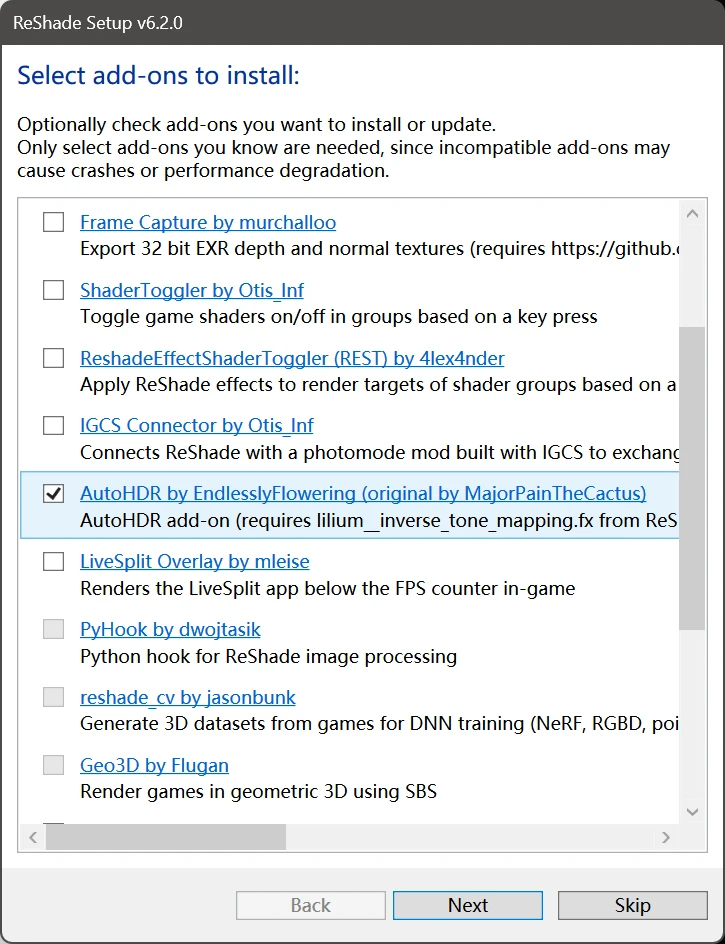The image size is (725, 944).
Task: Click the vertical scrollbar up arrow
Action: pos(692,213)
